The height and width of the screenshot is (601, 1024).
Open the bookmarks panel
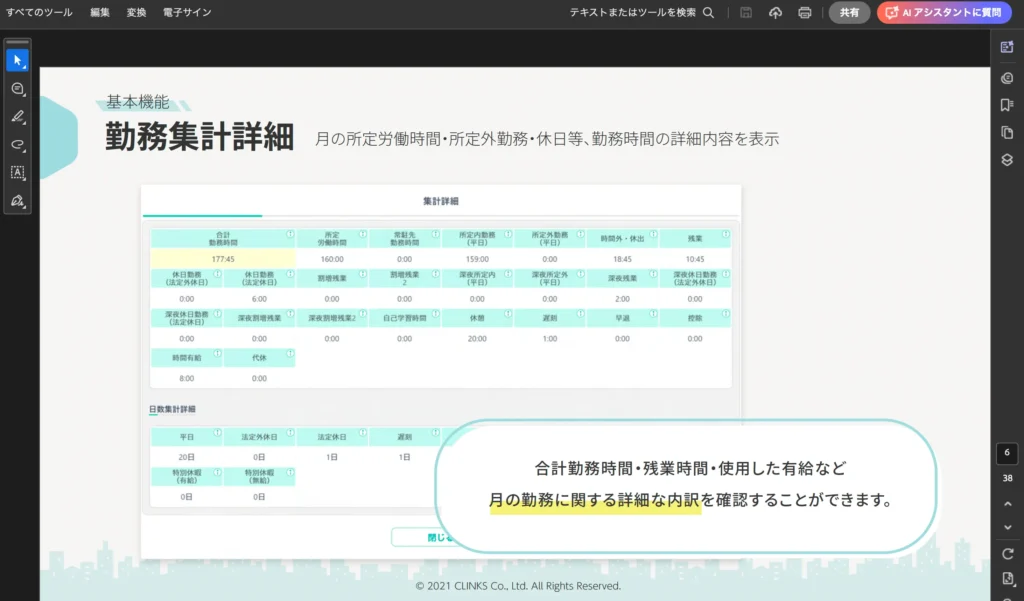click(1007, 105)
